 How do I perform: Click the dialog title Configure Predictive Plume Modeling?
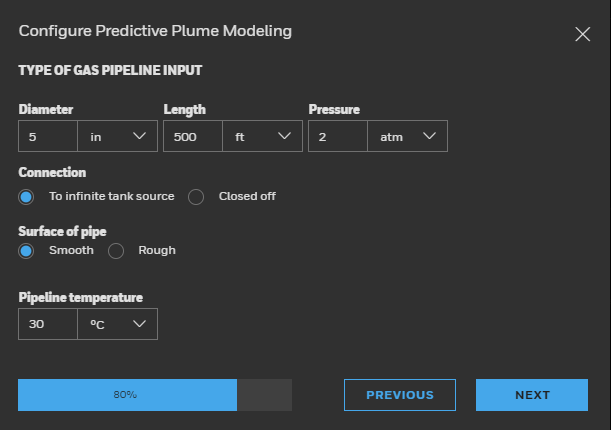[x=155, y=31]
